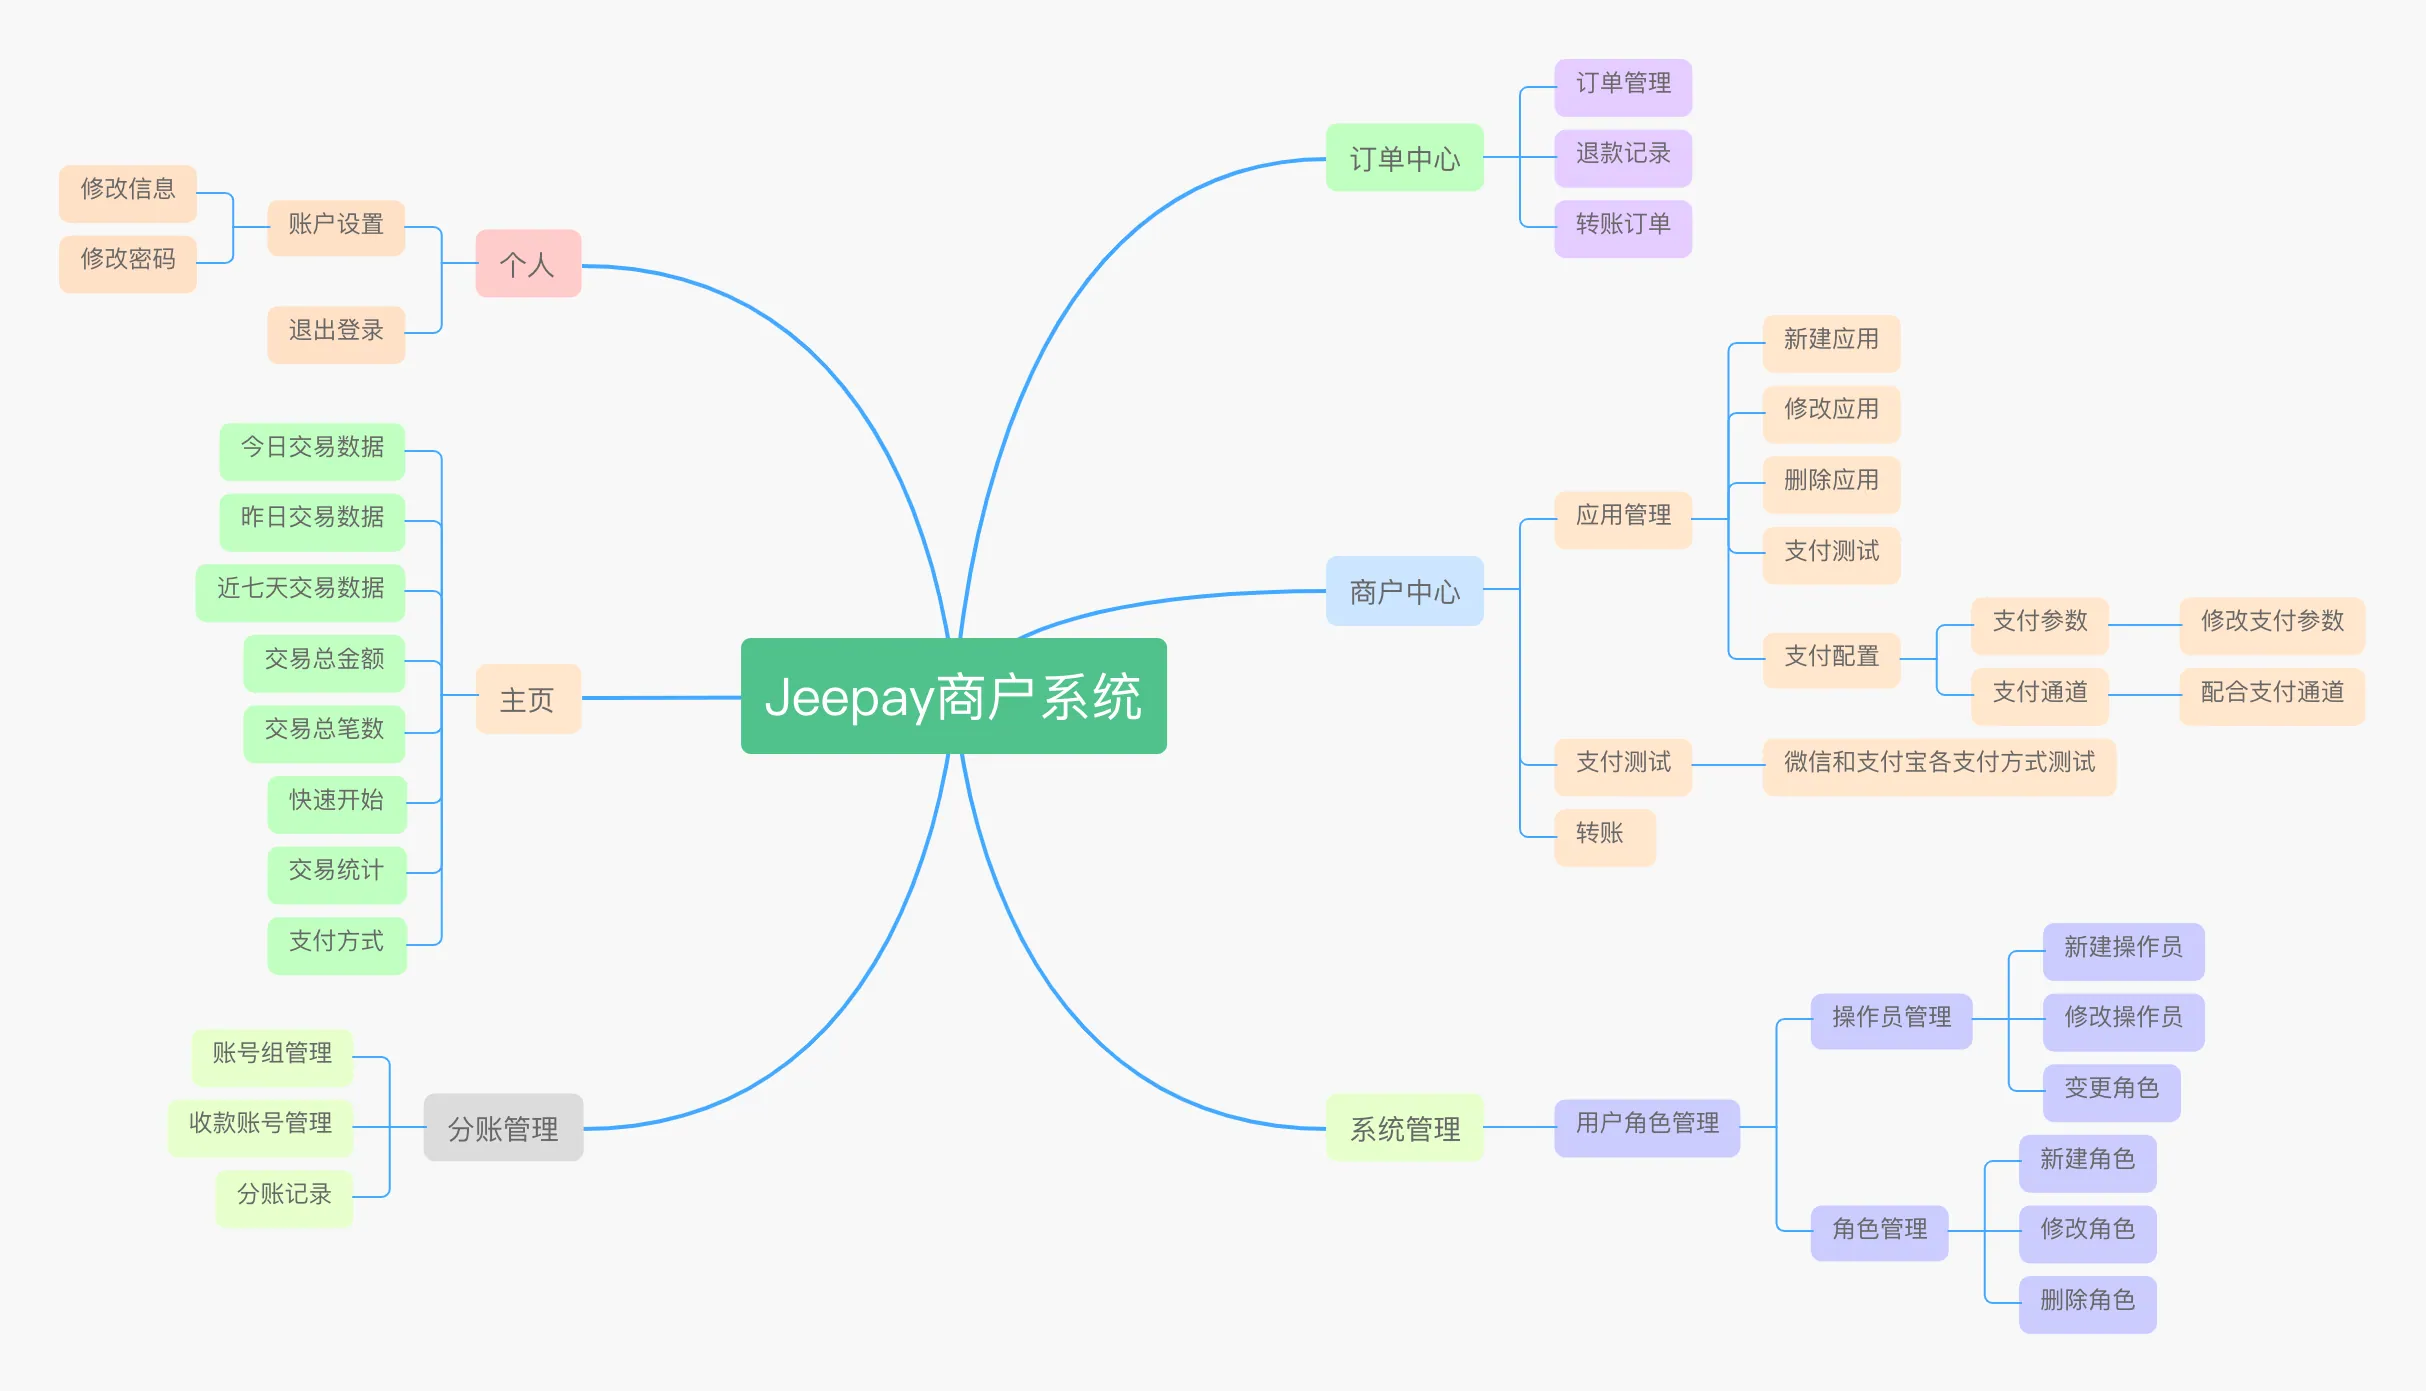Click the 删除应用 node
This screenshot has width=2426, height=1391.
[x=1831, y=484]
